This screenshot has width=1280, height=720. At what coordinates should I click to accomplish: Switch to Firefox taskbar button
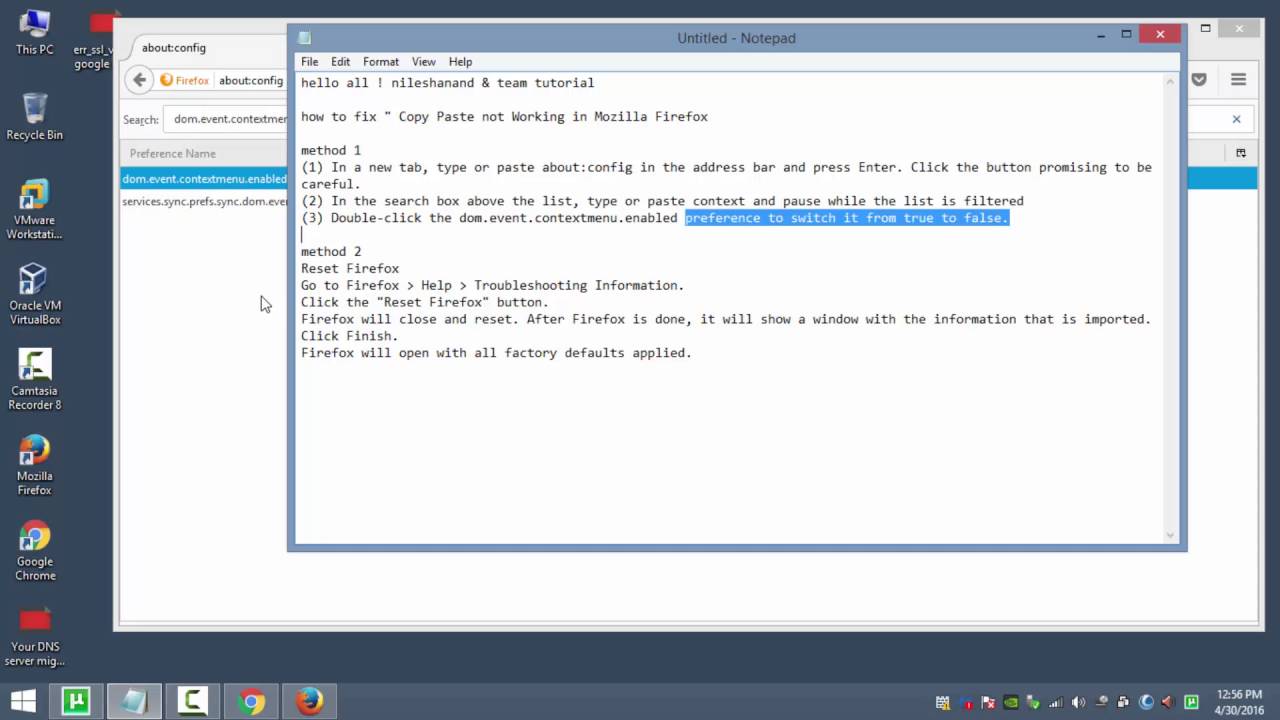(x=309, y=701)
